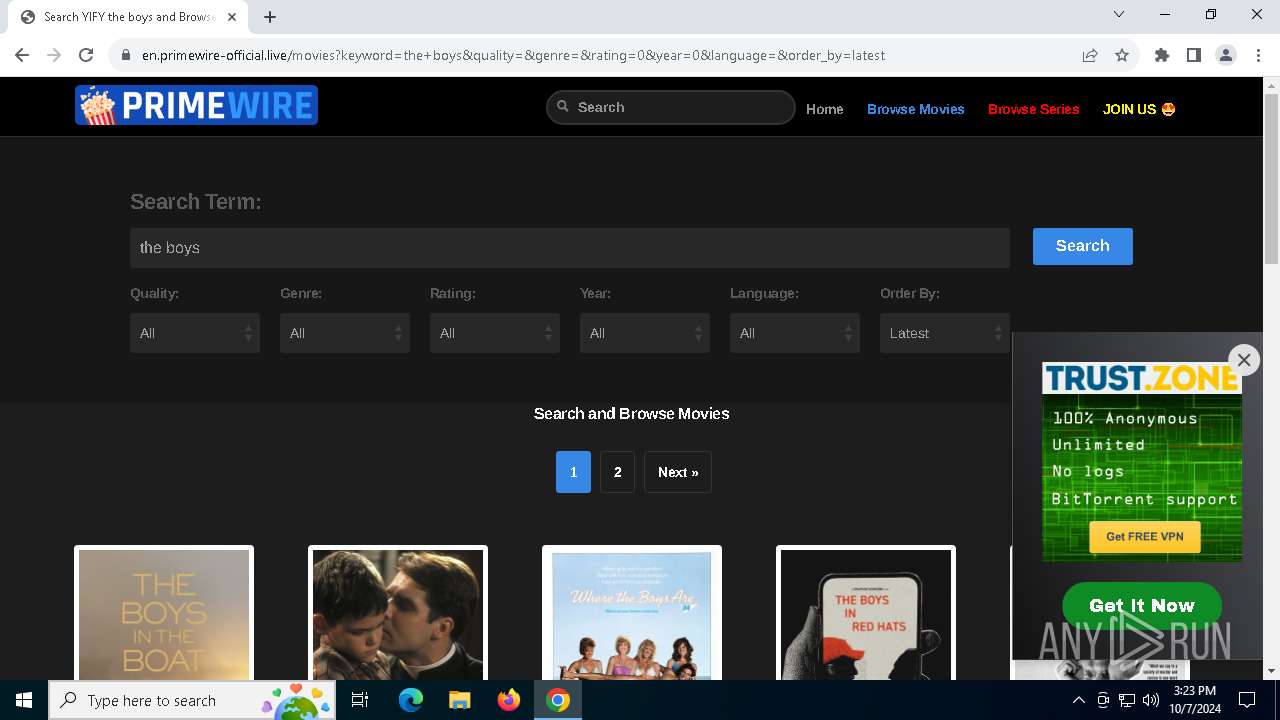Click the green Get It Now button

click(1142, 605)
